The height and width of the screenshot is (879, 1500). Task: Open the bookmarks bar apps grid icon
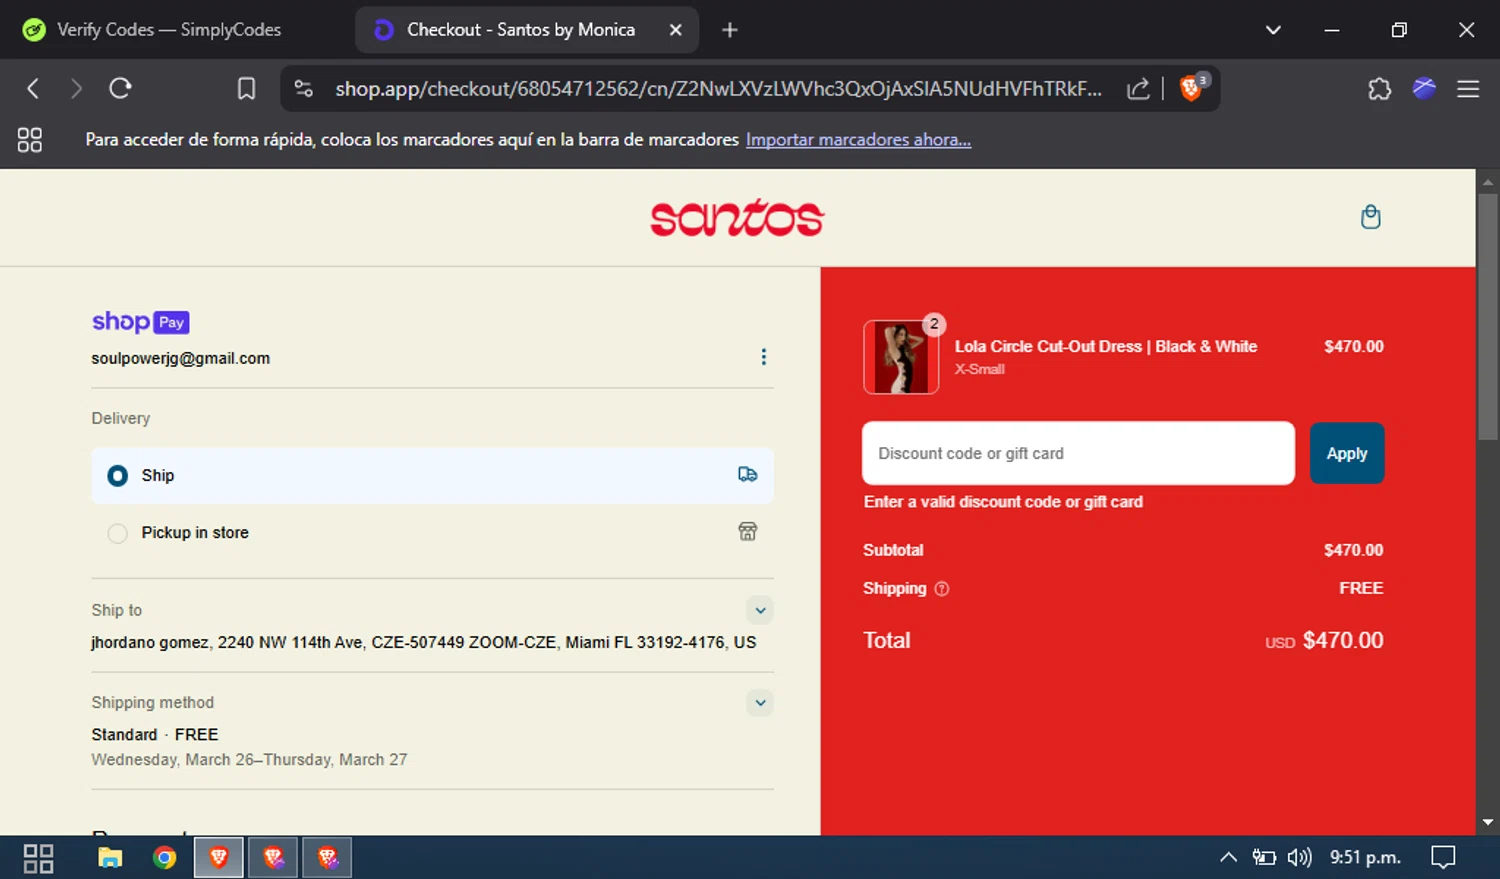[x=30, y=140]
